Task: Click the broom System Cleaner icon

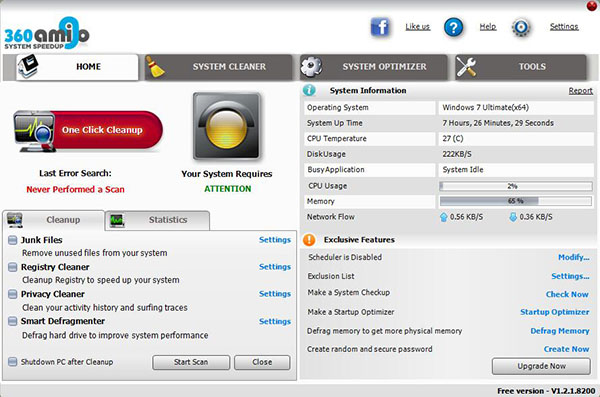Action: point(155,67)
